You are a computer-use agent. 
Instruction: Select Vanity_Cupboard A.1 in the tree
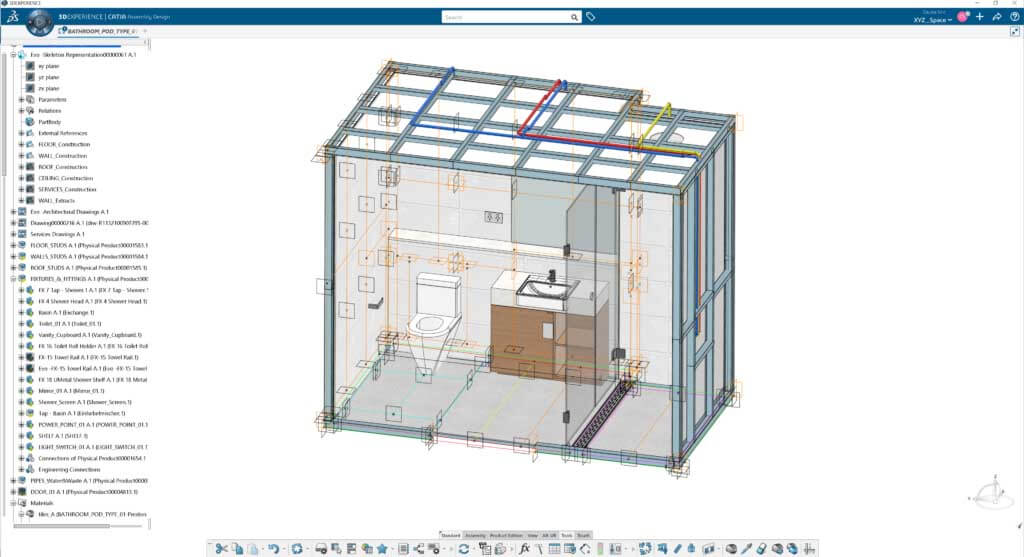tap(90, 335)
